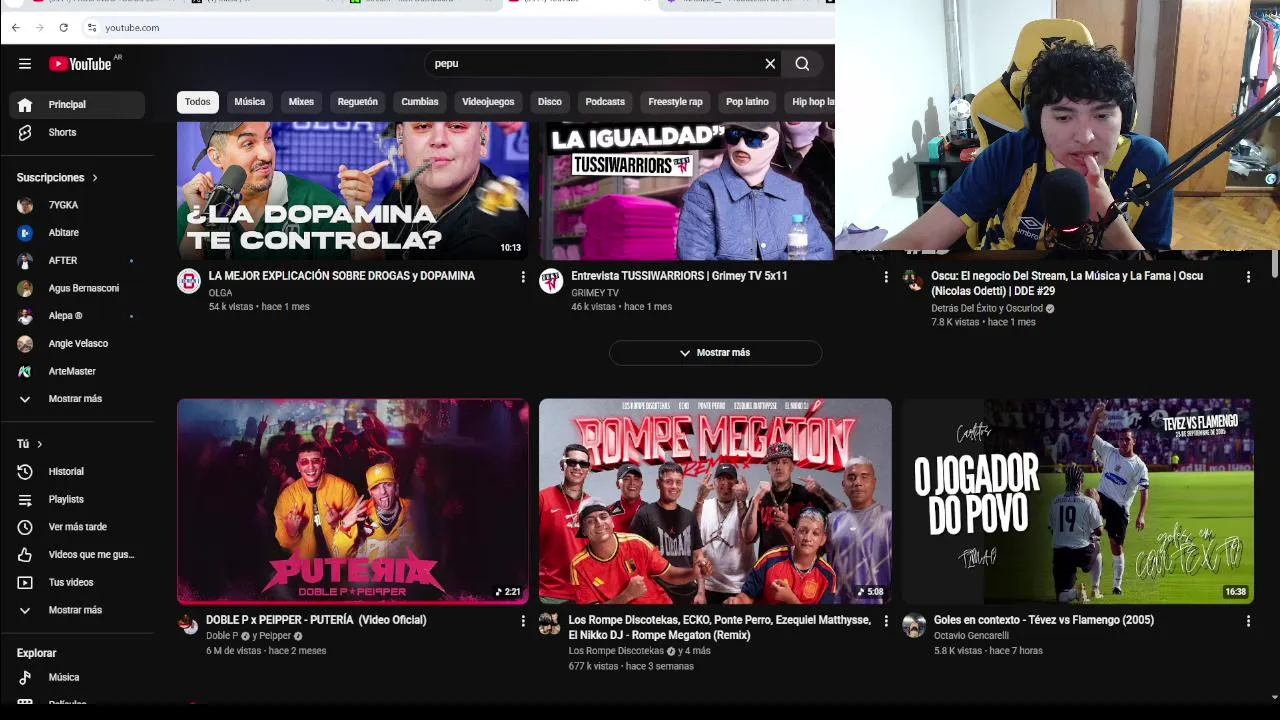1280x720 pixels.
Task: Reload the page with the refresh icon
Action: click(63, 28)
